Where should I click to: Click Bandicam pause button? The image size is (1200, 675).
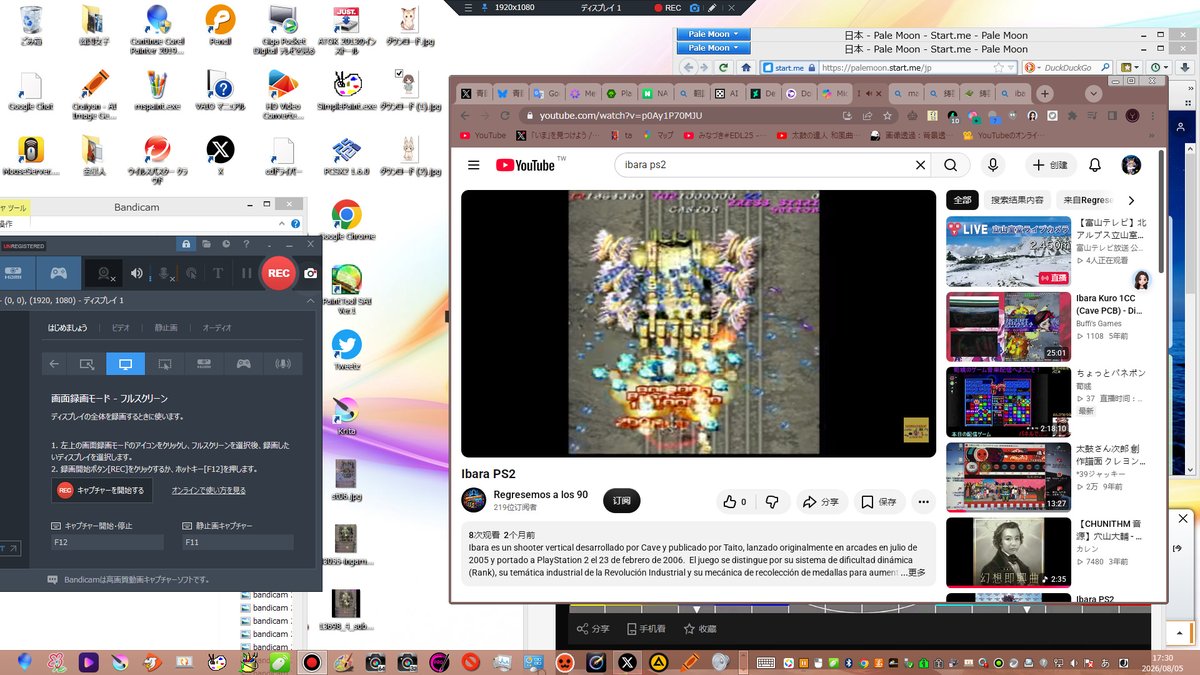pyautogui.click(x=246, y=273)
